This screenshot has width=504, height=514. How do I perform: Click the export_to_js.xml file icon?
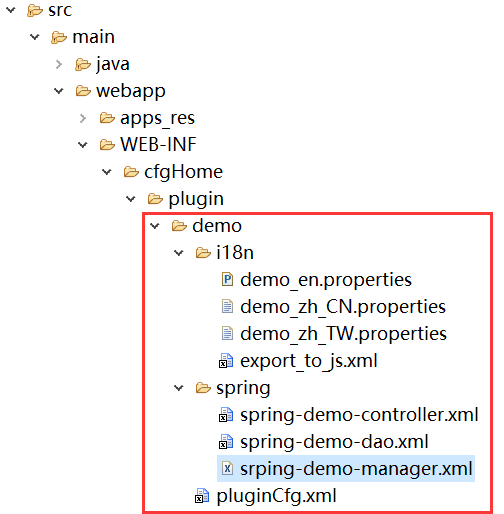click(226, 361)
